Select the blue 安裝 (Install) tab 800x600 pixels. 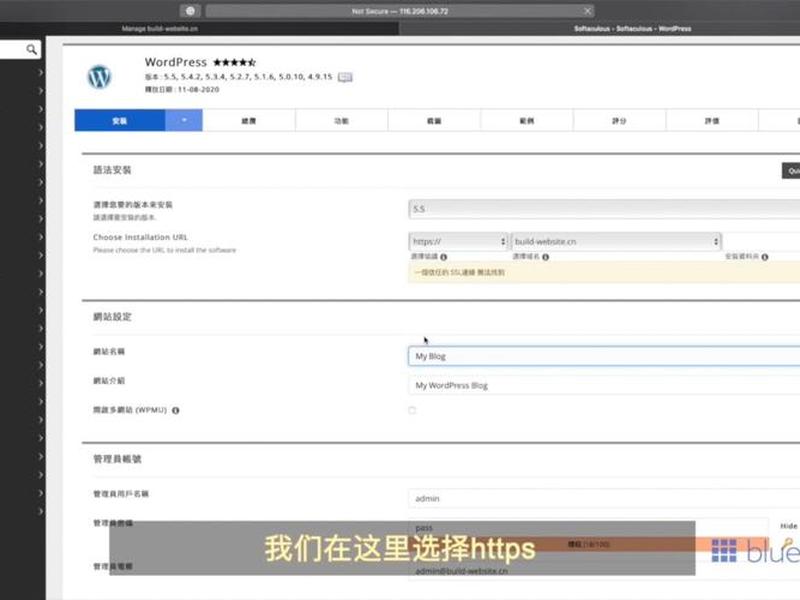point(119,120)
